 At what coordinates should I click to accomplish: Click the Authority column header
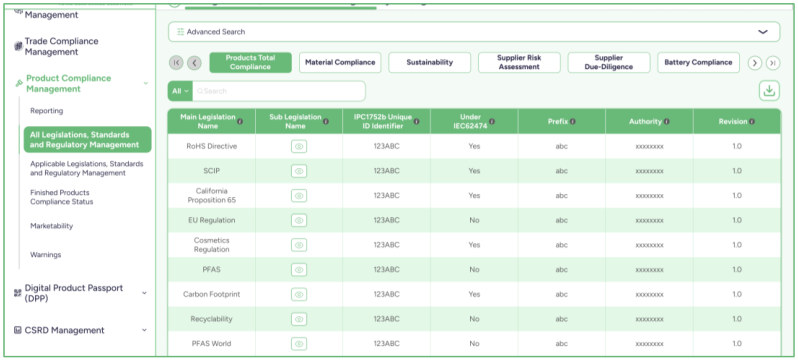point(649,122)
